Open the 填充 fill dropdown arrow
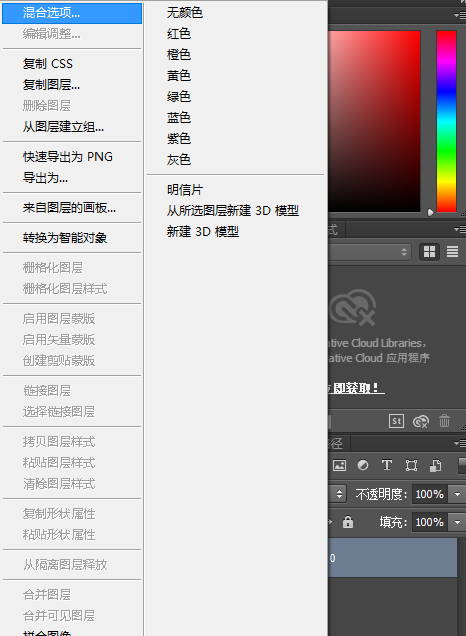466x636 pixels. tap(457, 522)
